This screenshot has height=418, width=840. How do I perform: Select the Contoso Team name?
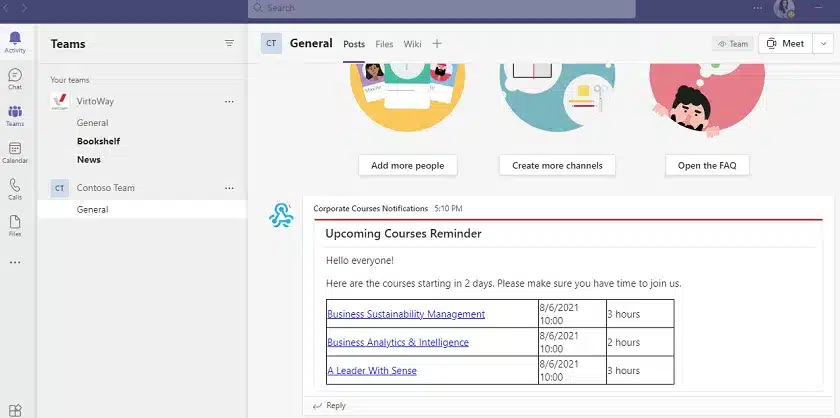point(106,188)
